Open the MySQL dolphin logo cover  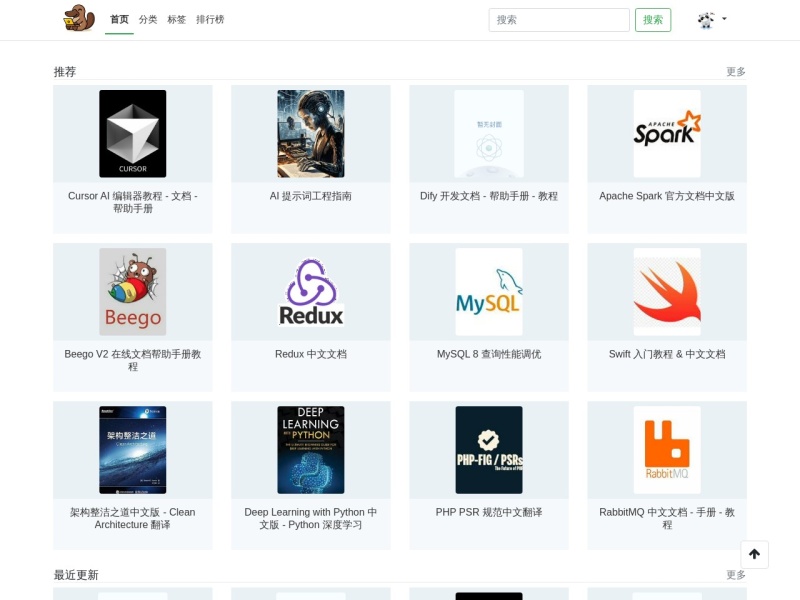[x=489, y=292]
